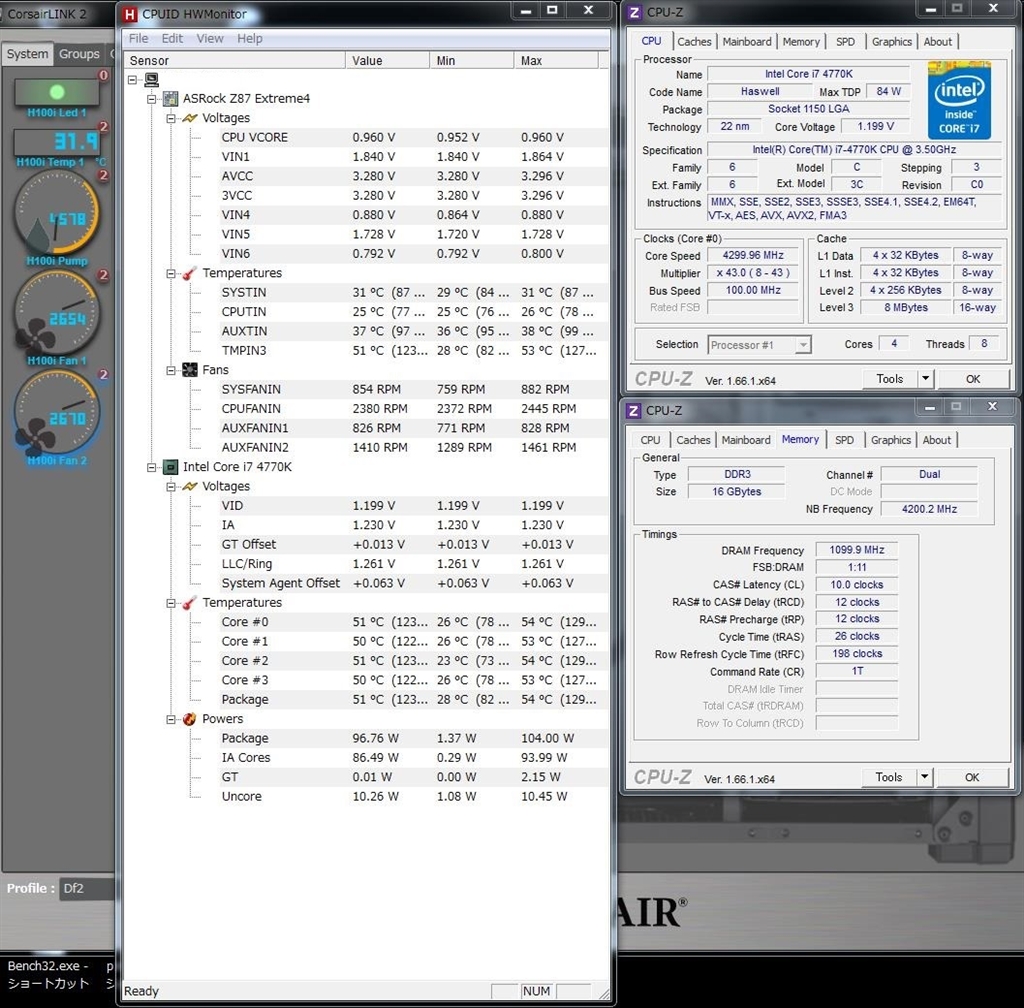This screenshot has height=1008, width=1024.
Task: Collapse the Powers tree node
Action: point(170,719)
